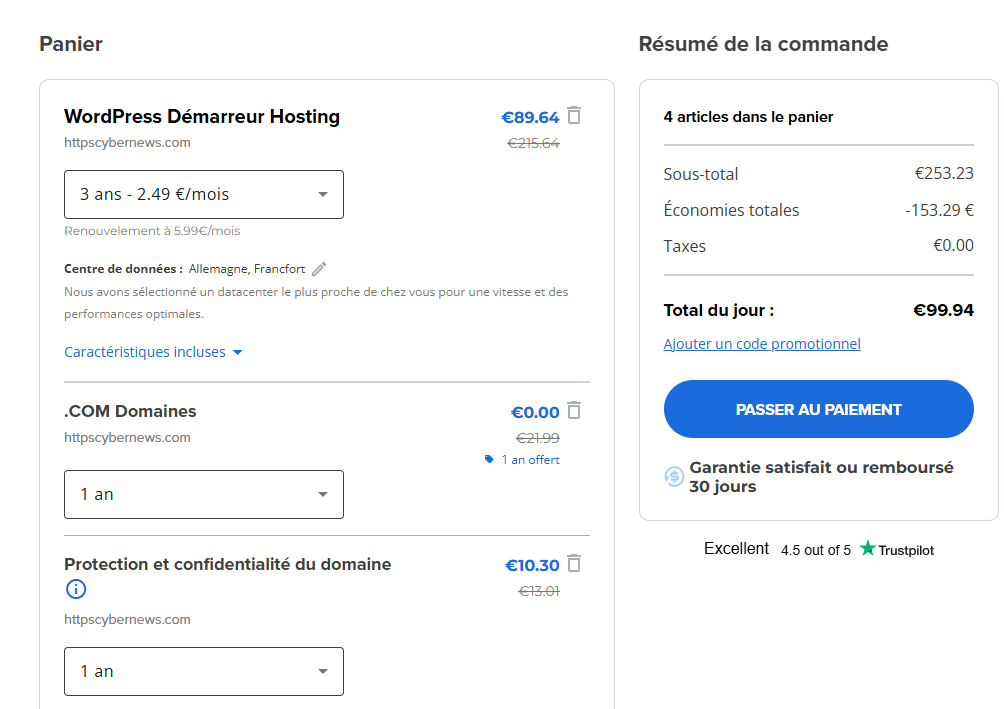The image size is (1004, 709).
Task: Click Garantie satisfait ou remboursé text
Action: tap(822, 477)
